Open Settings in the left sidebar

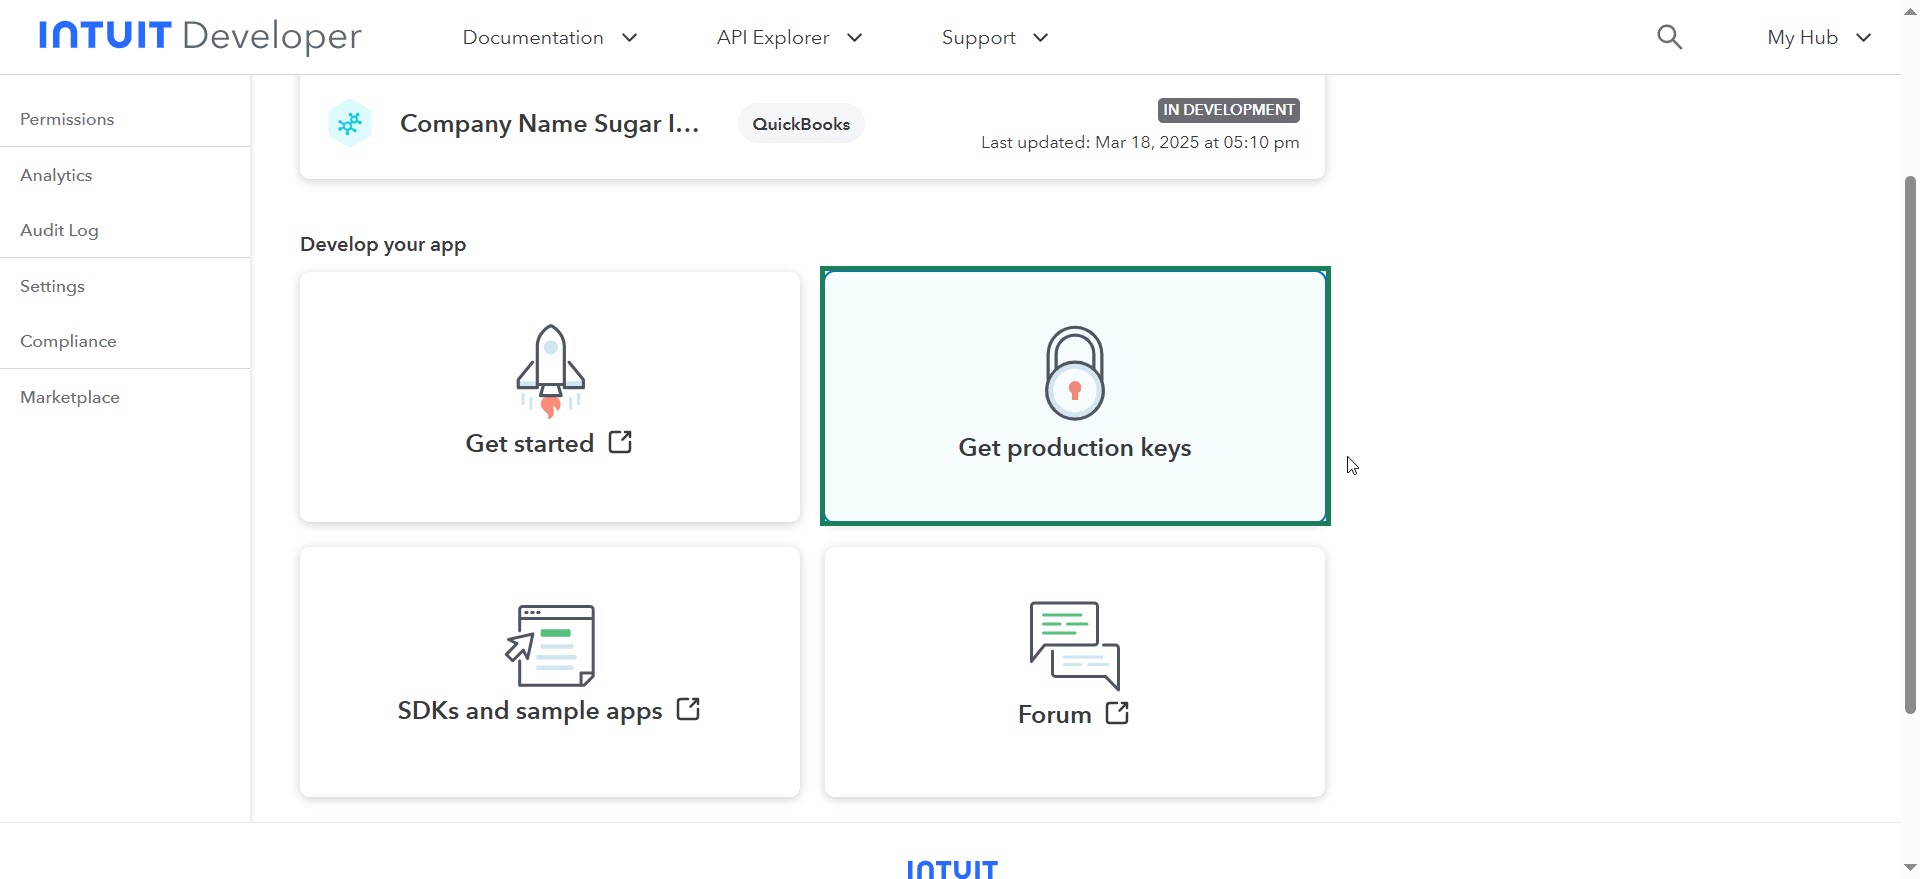(x=52, y=286)
